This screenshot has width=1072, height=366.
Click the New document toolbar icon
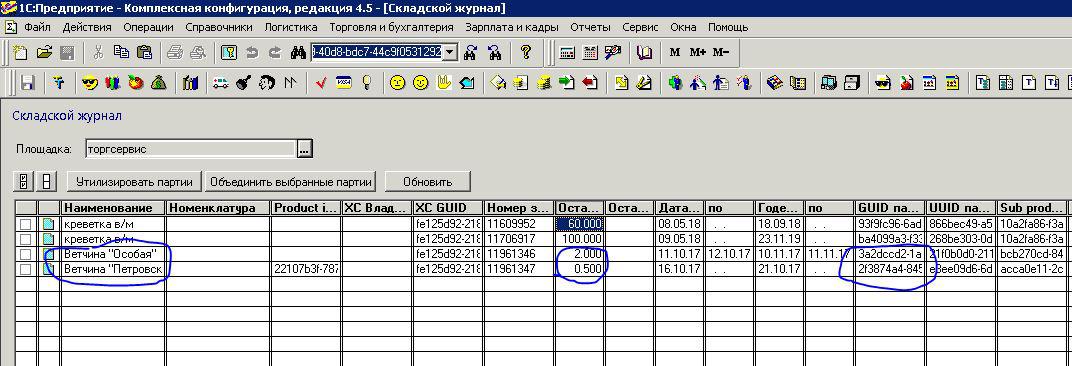(x=21, y=53)
